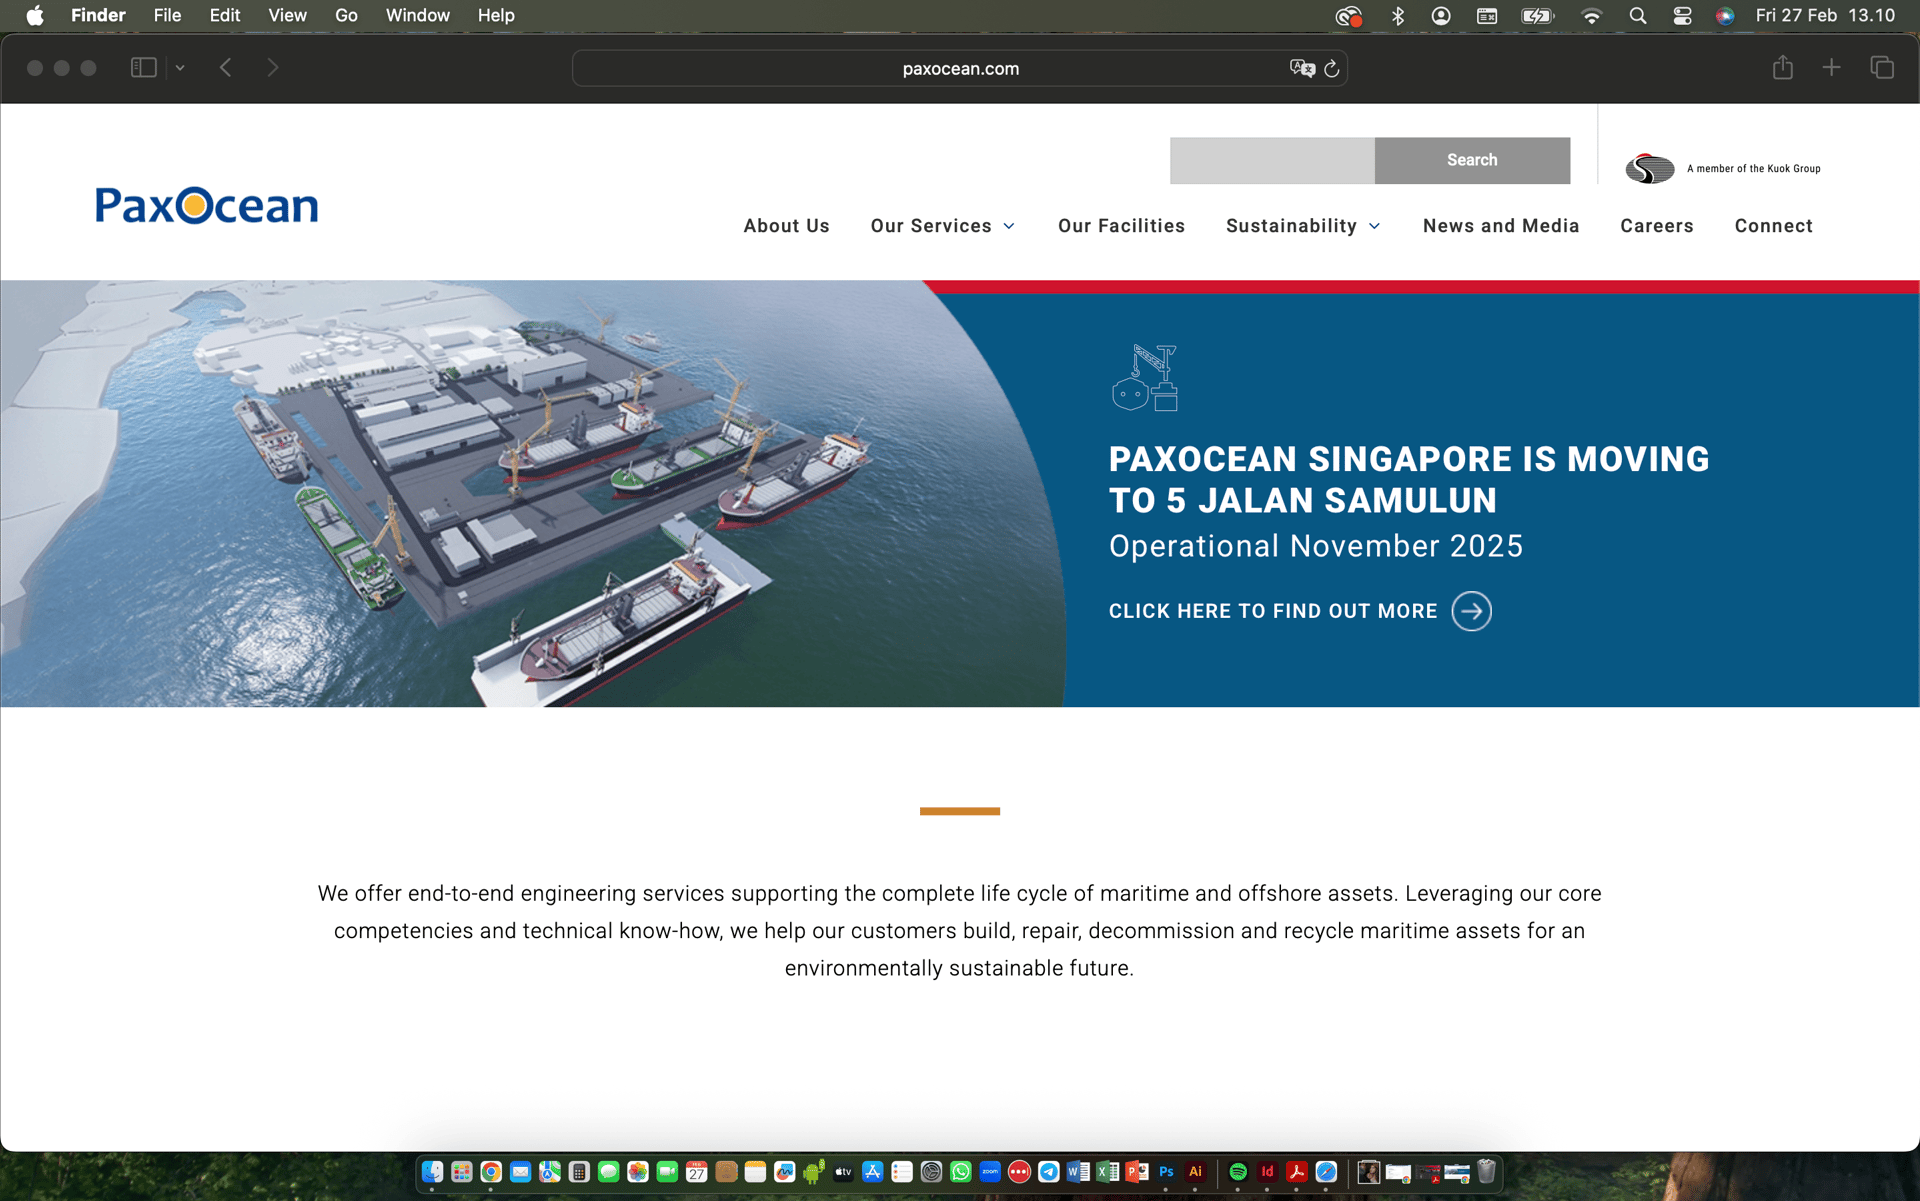Screen dimensions: 1920x1201
Task: Click the Safari translate page icon
Action: pyautogui.click(x=1301, y=68)
